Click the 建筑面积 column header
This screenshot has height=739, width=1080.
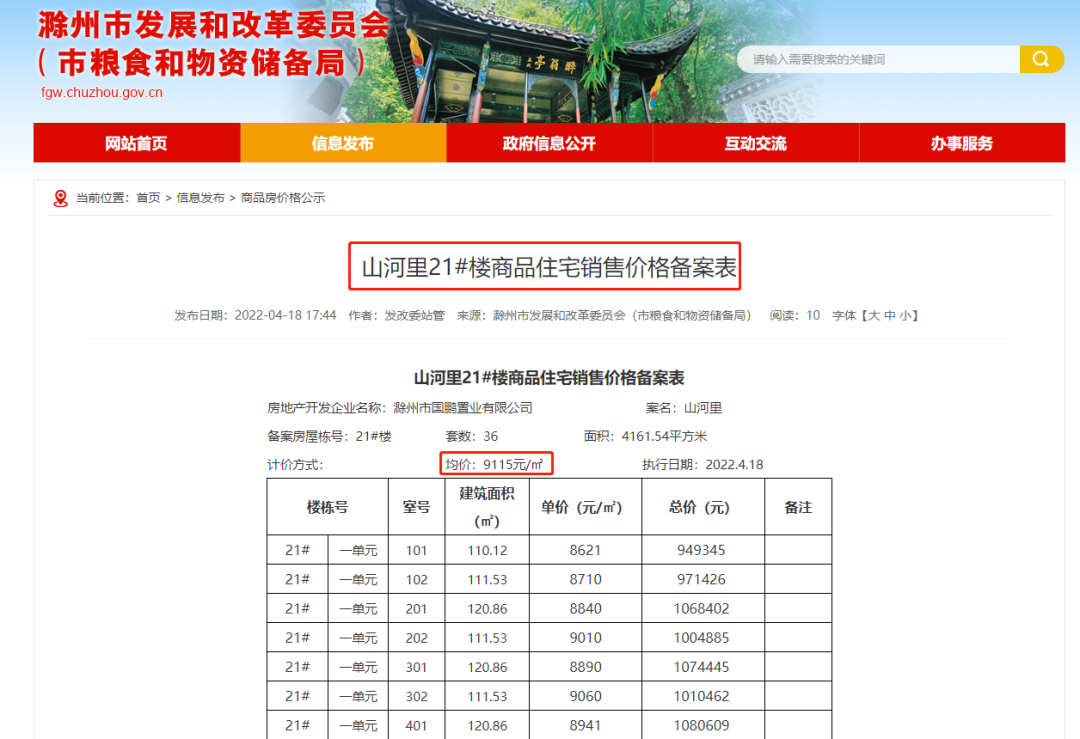point(487,508)
